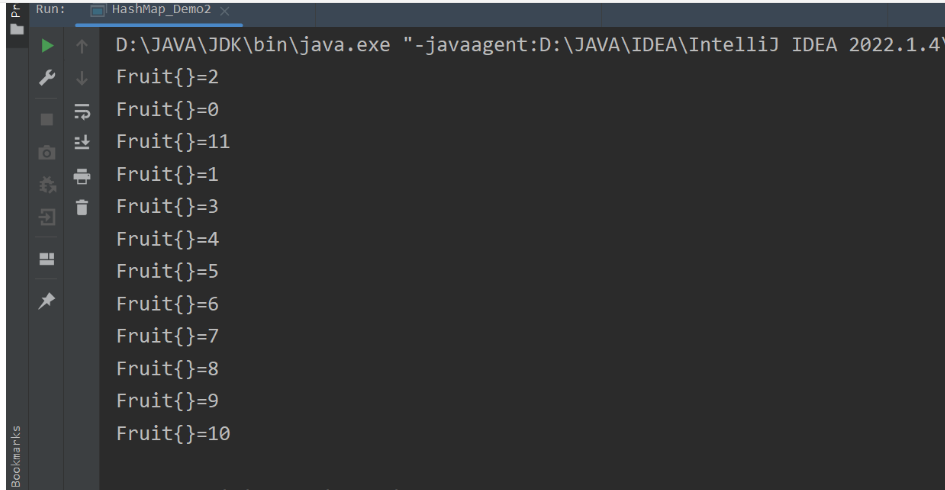Screen dimensions: 945x490
Task: Toggle soft-wrap for console output
Action: click(x=82, y=111)
